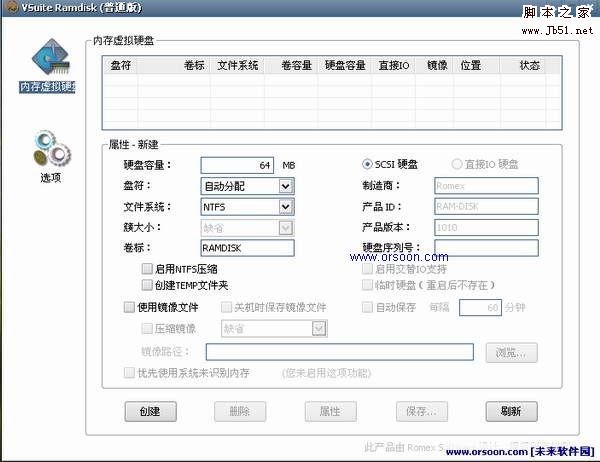Click the VSuite Ramdisk title bar icon
The width and height of the screenshot is (600, 462).
(12, 7)
